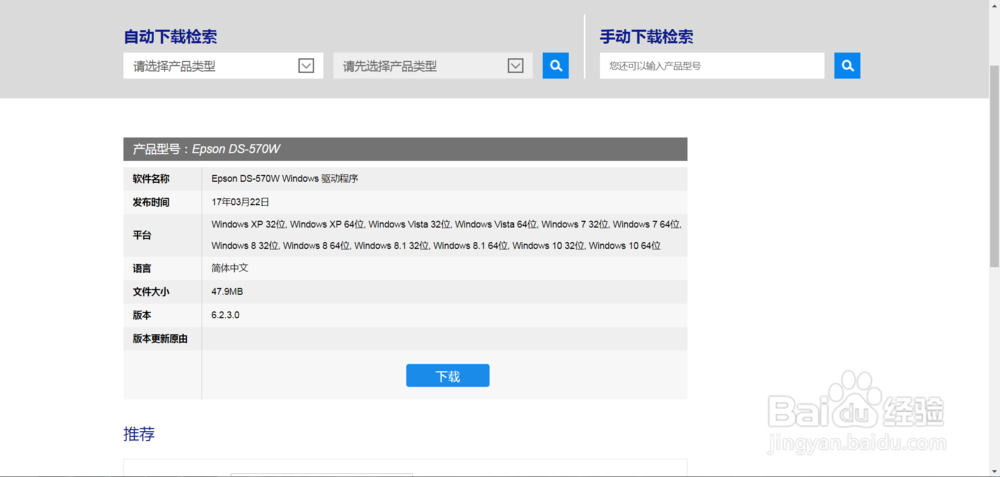Click the date 17年03月22日
1000x477 pixels.
(x=240, y=202)
